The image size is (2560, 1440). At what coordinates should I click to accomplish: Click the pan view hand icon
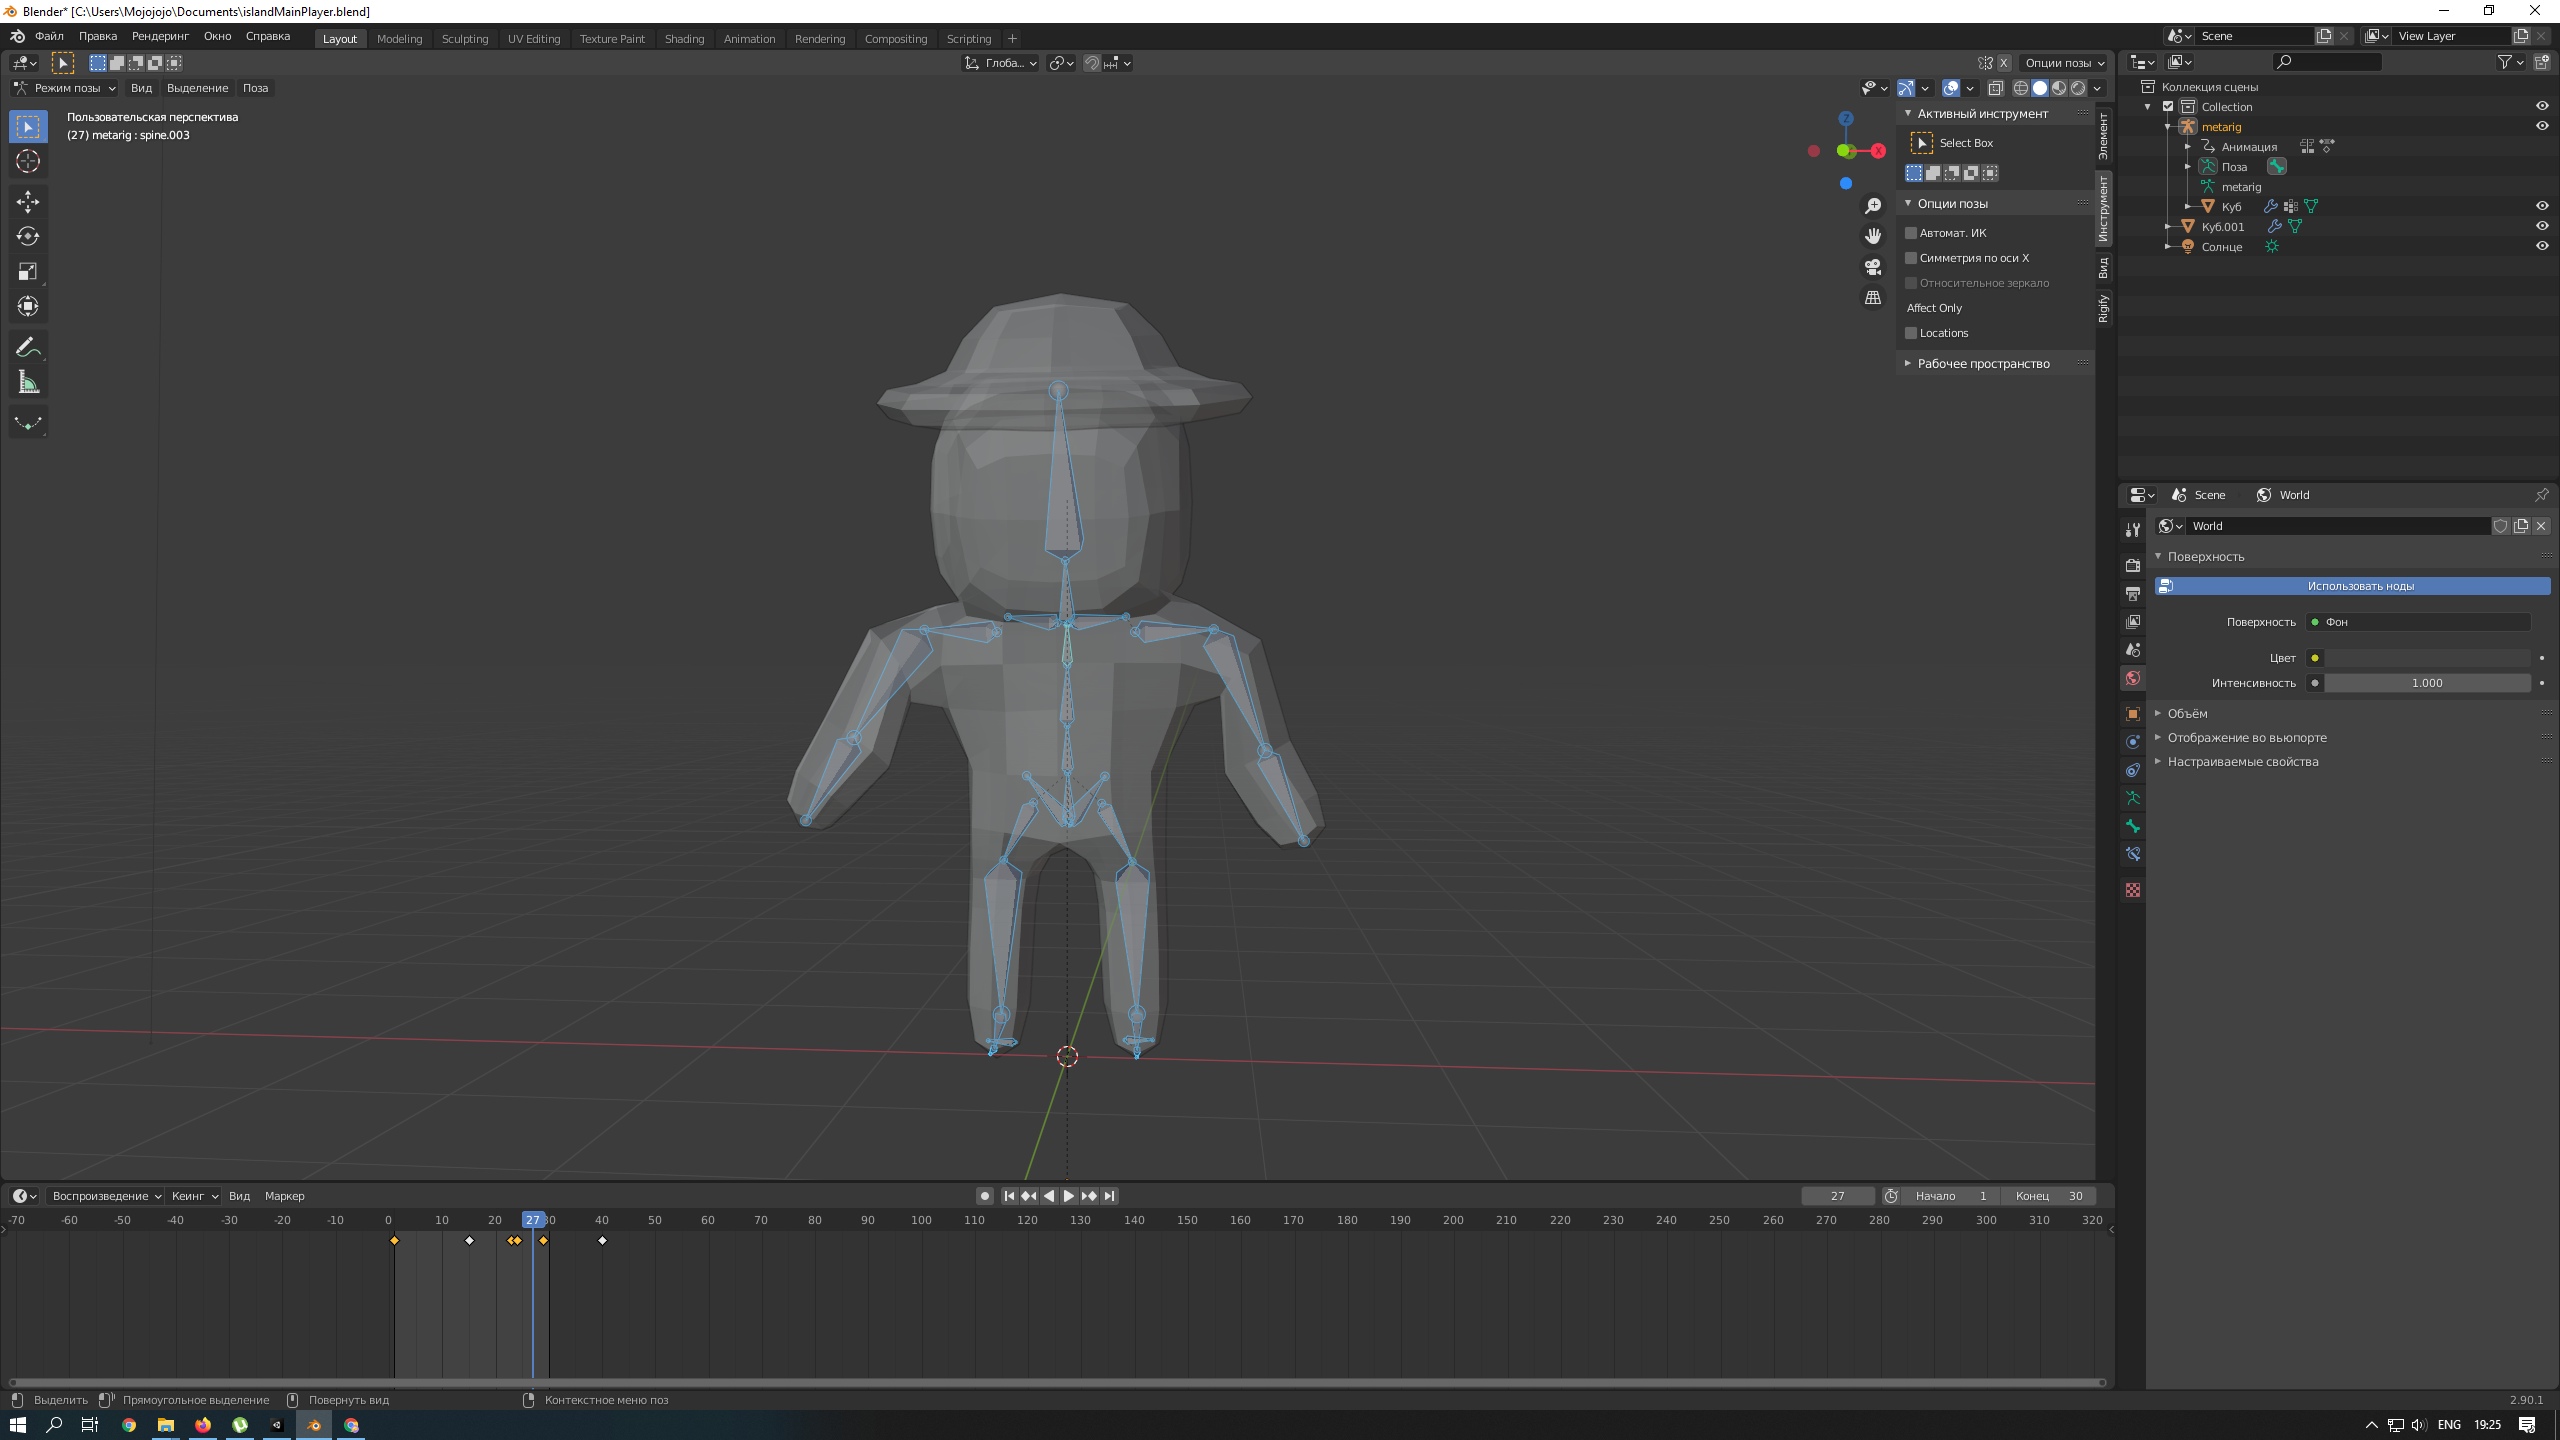point(1873,236)
